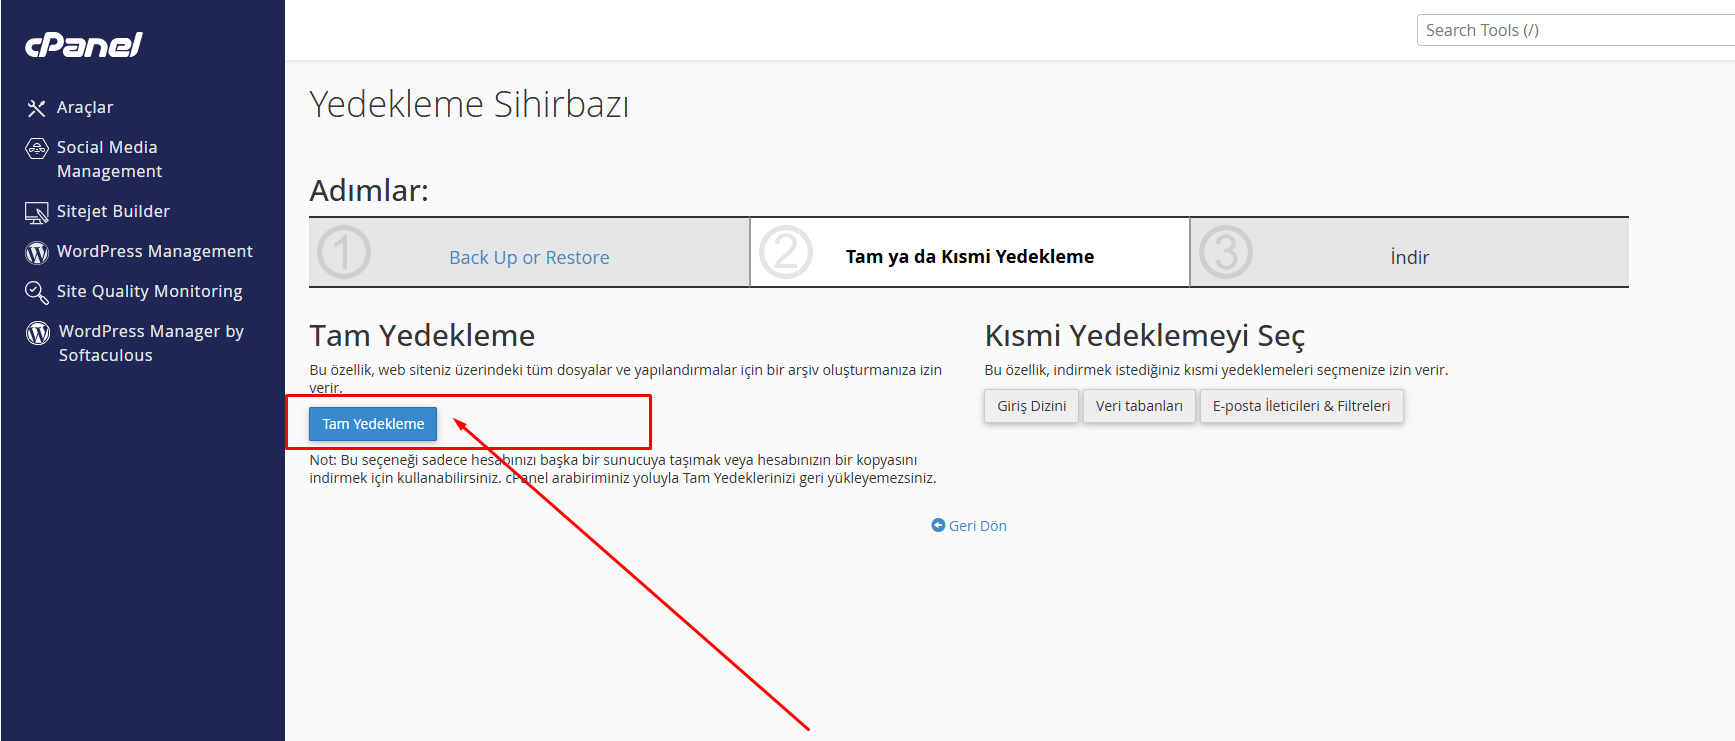Click E-posta İleticileri & Filtreleri button
Viewport: 1735px width, 741px height.
coord(1302,406)
